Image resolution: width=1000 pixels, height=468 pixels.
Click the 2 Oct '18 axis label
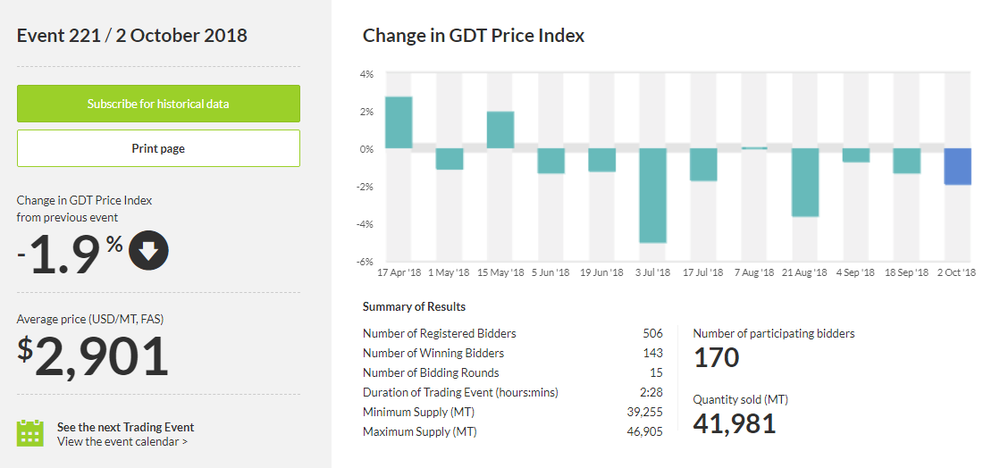pyautogui.click(x=955, y=272)
